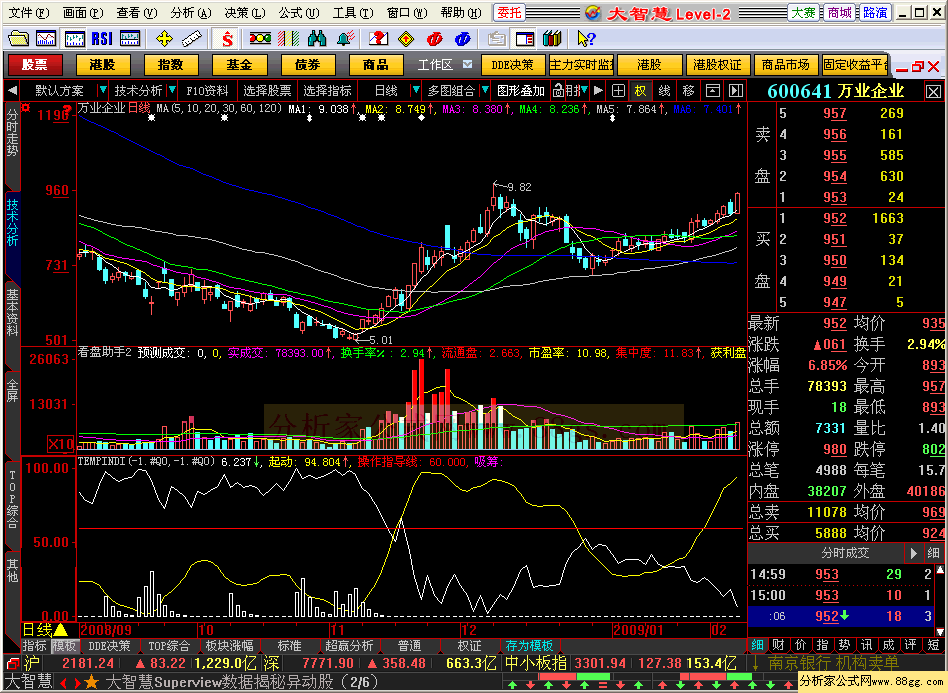The width and height of the screenshot is (948, 693).
Task: Click the orange star in news ticker
Action: 91,683
